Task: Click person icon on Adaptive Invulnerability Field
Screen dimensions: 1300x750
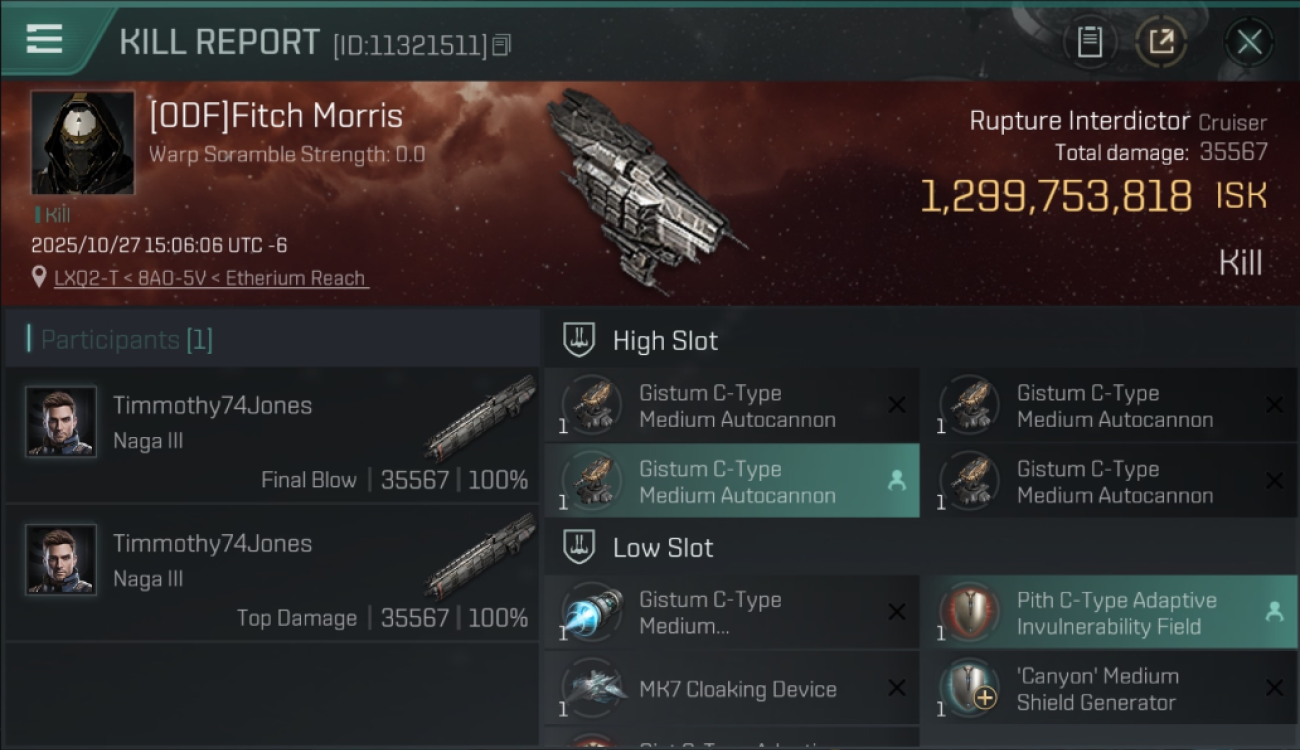Action: (x=1274, y=612)
